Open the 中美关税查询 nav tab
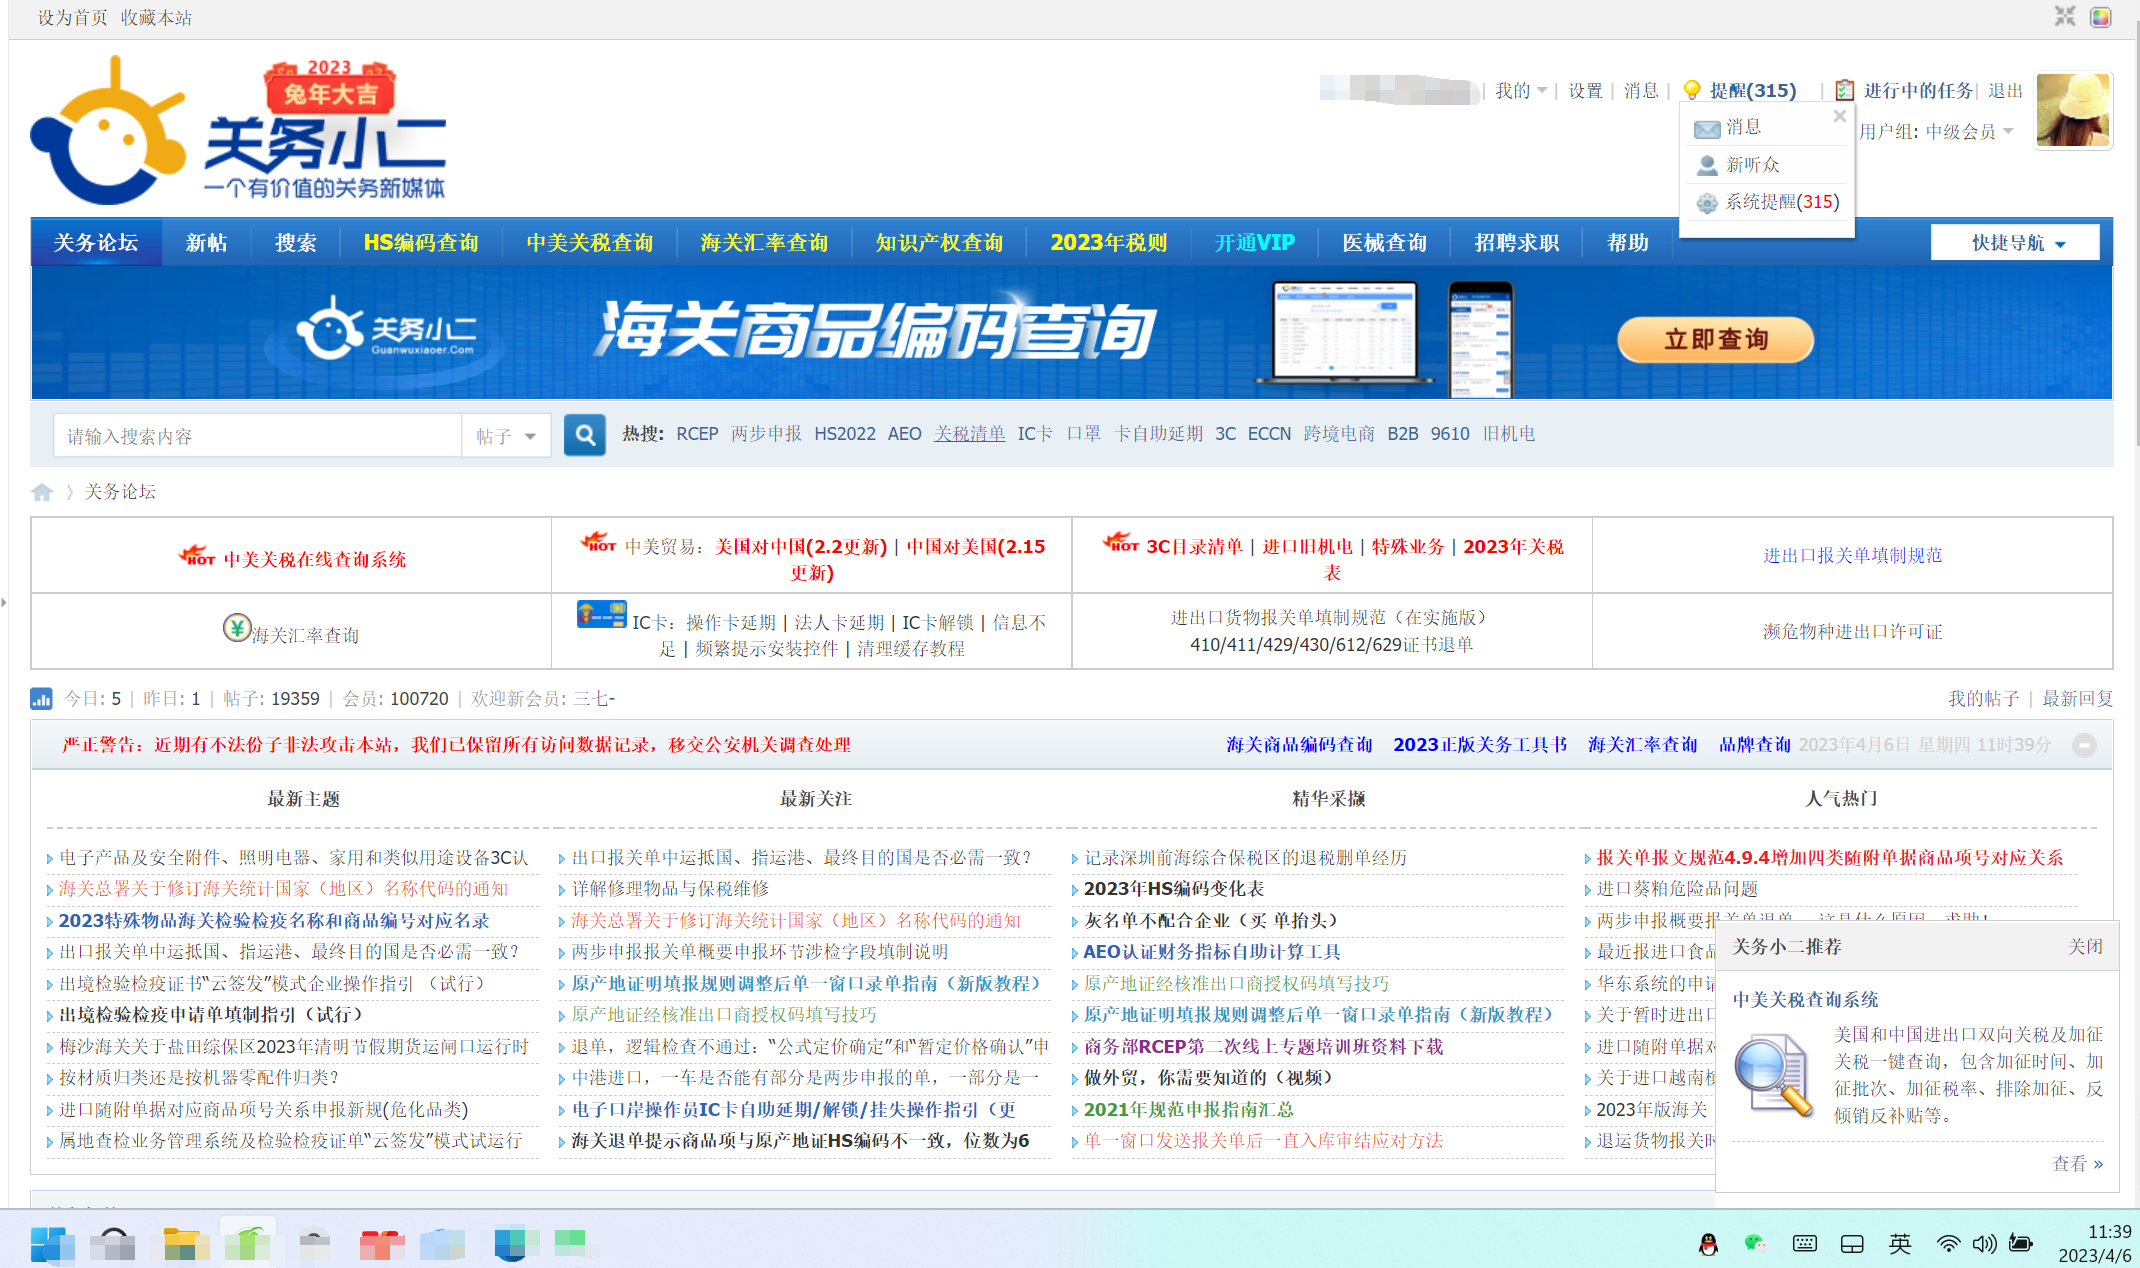The height and width of the screenshot is (1268, 2140). pyautogui.click(x=589, y=243)
